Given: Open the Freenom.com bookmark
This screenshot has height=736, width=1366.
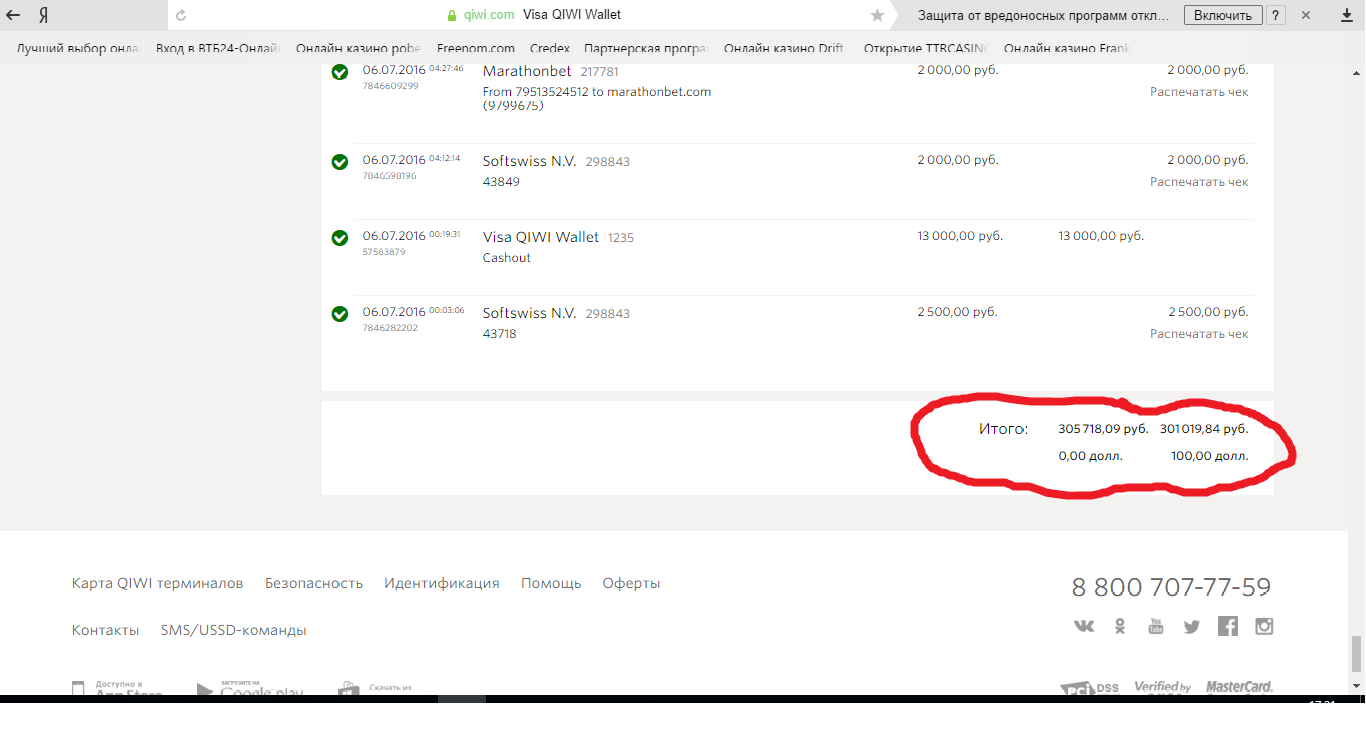Looking at the screenshot, I should [476, 48].
